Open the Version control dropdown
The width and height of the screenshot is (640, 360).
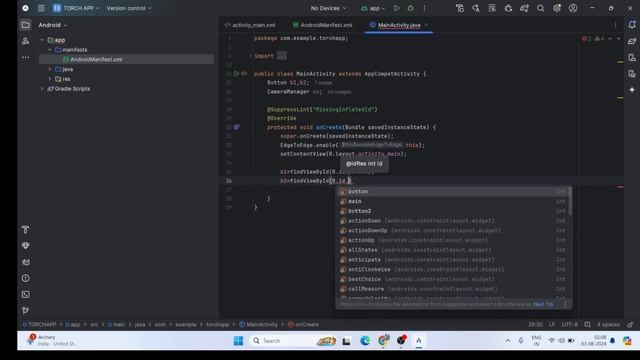[x=129, y=8]
